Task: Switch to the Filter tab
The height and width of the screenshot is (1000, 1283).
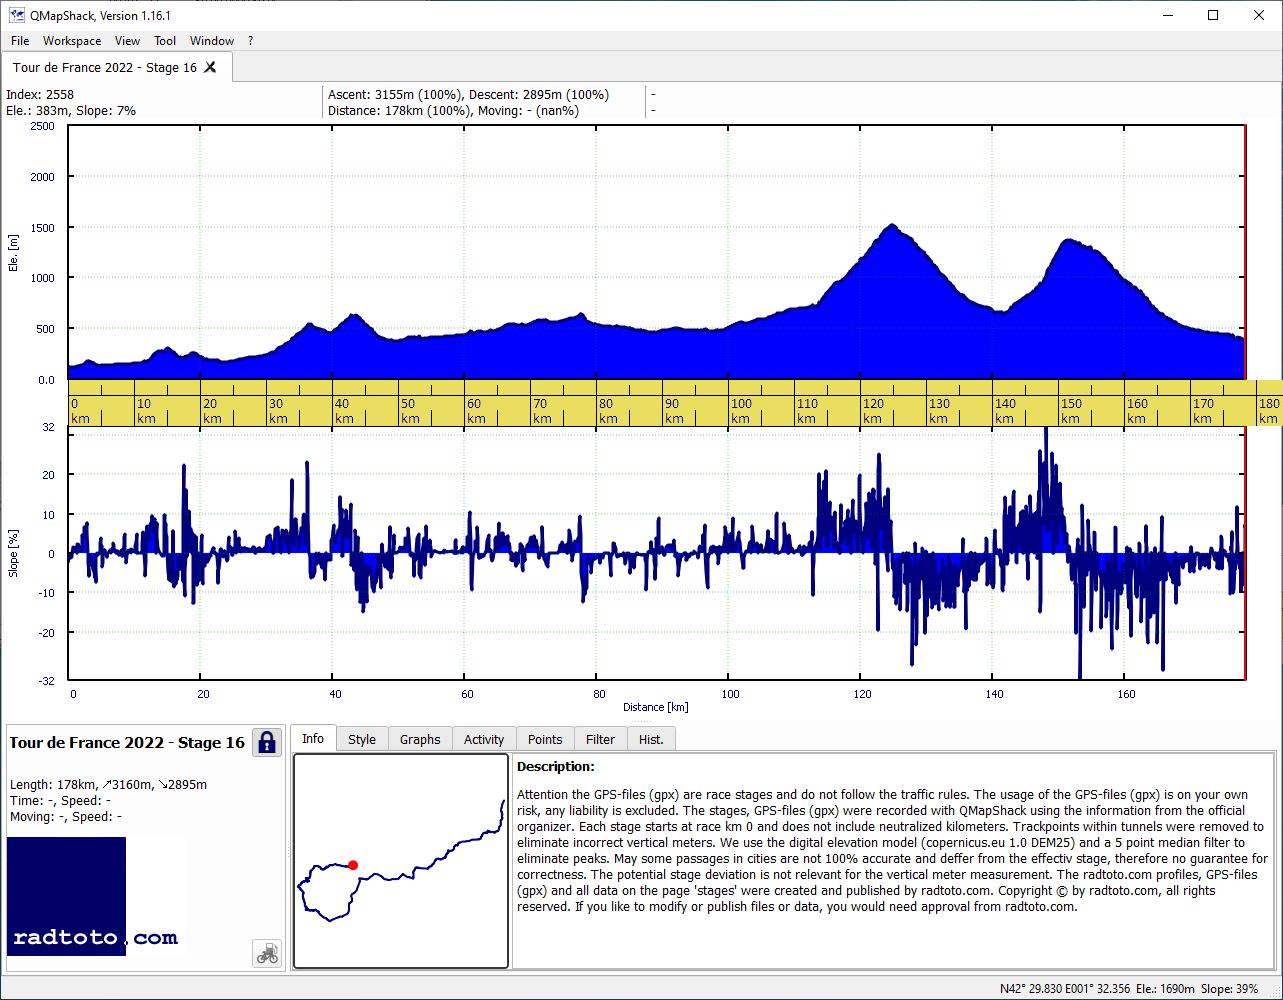Action: tap(601, 739)
